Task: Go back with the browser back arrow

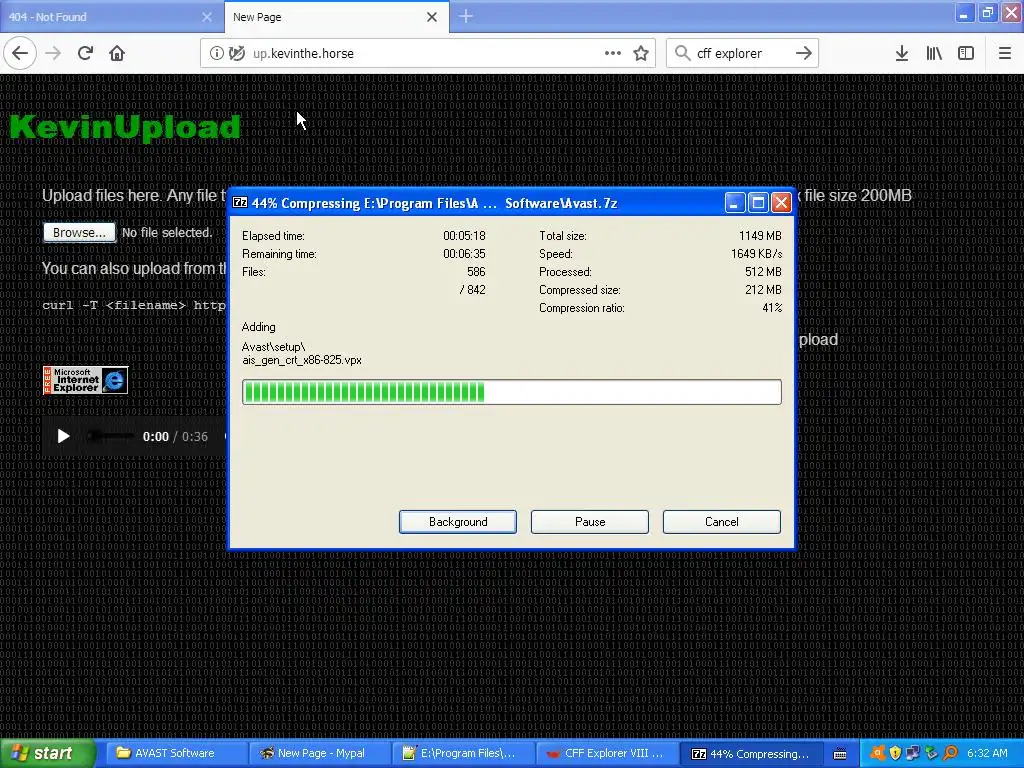Action: 20,53
